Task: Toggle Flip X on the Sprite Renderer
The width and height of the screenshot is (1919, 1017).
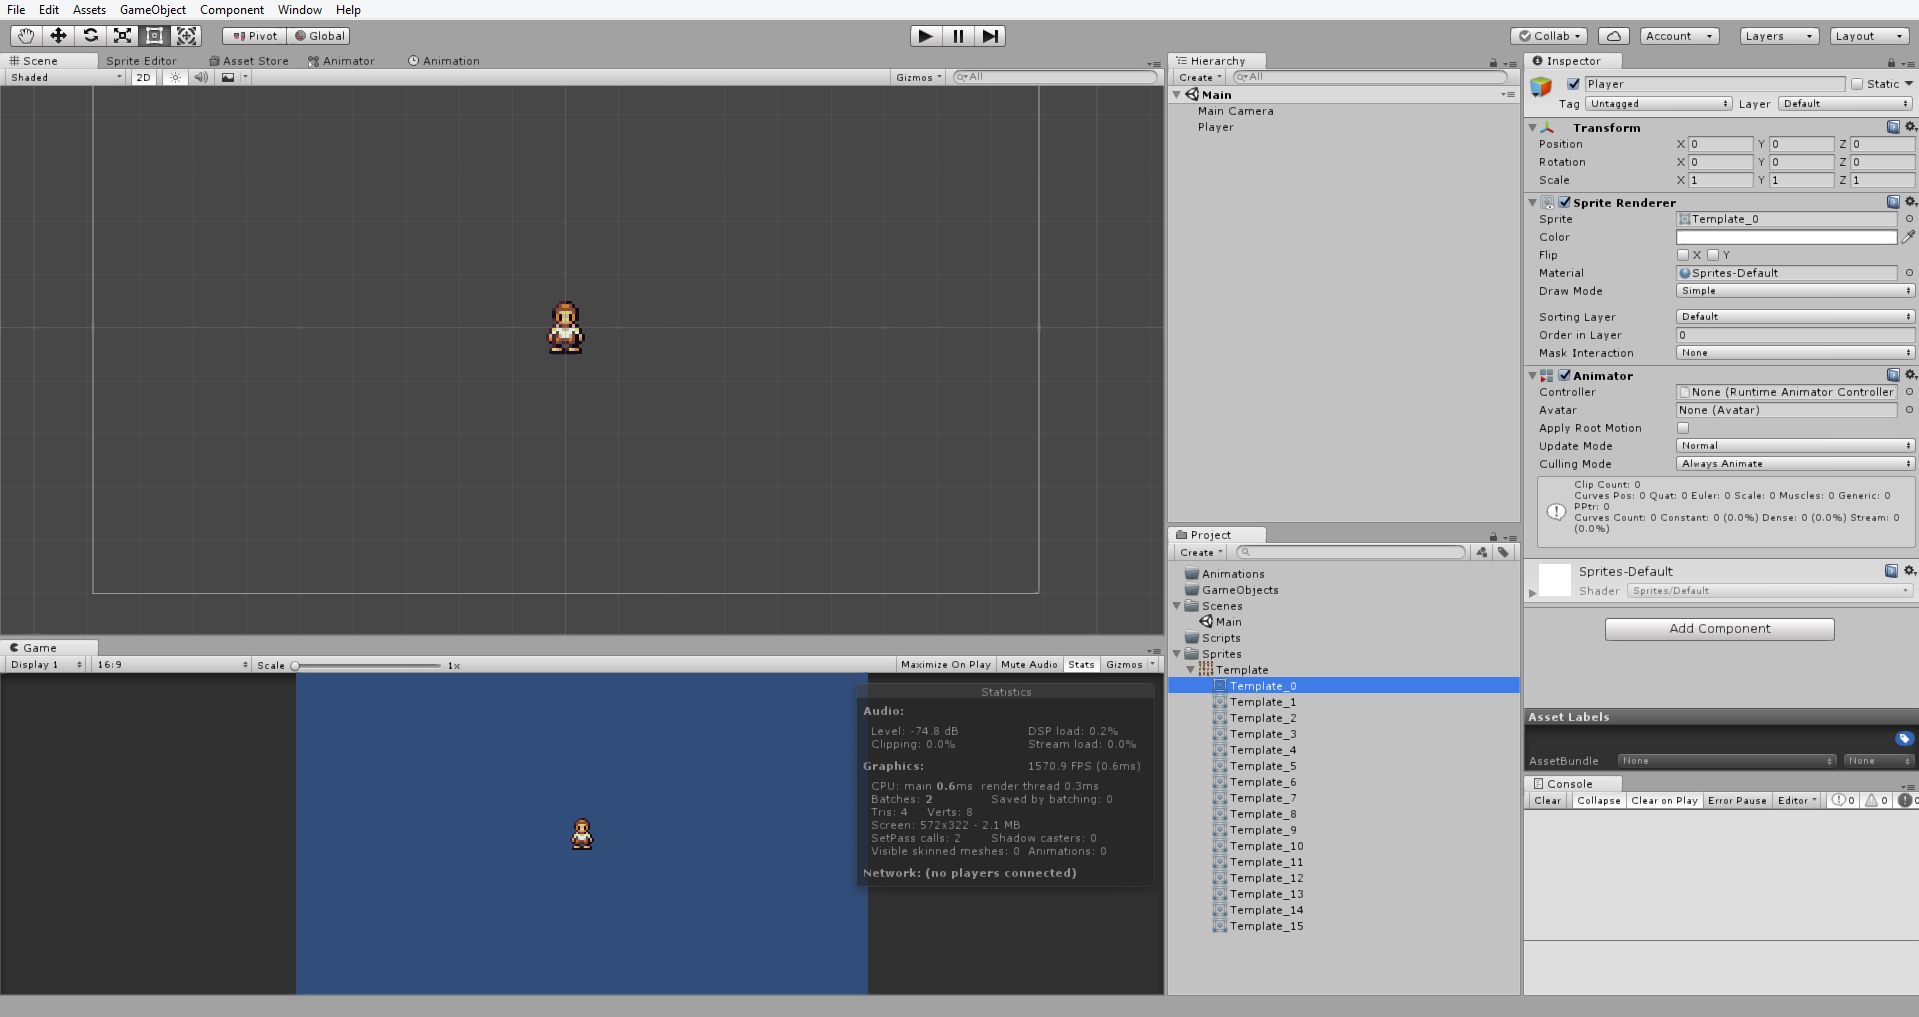Action: tap(1683, 255)
